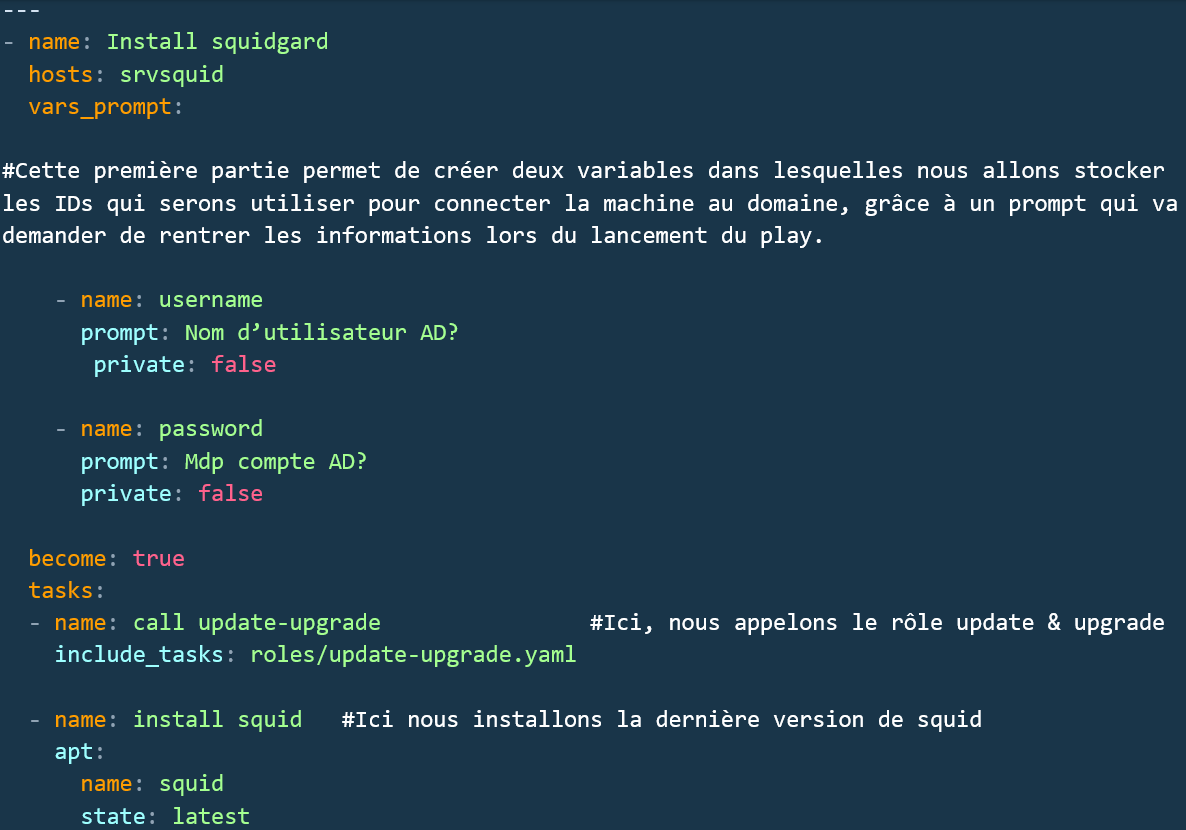Screen dimensions: 1186x830
Task: Select the "latest" state value
Action: click(210, 816)
